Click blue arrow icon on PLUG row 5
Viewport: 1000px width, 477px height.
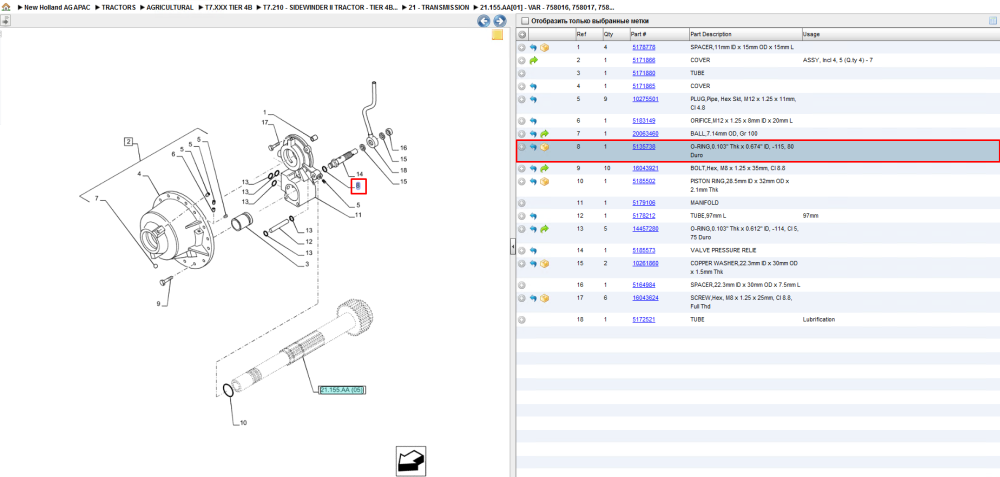click(533, 99)
